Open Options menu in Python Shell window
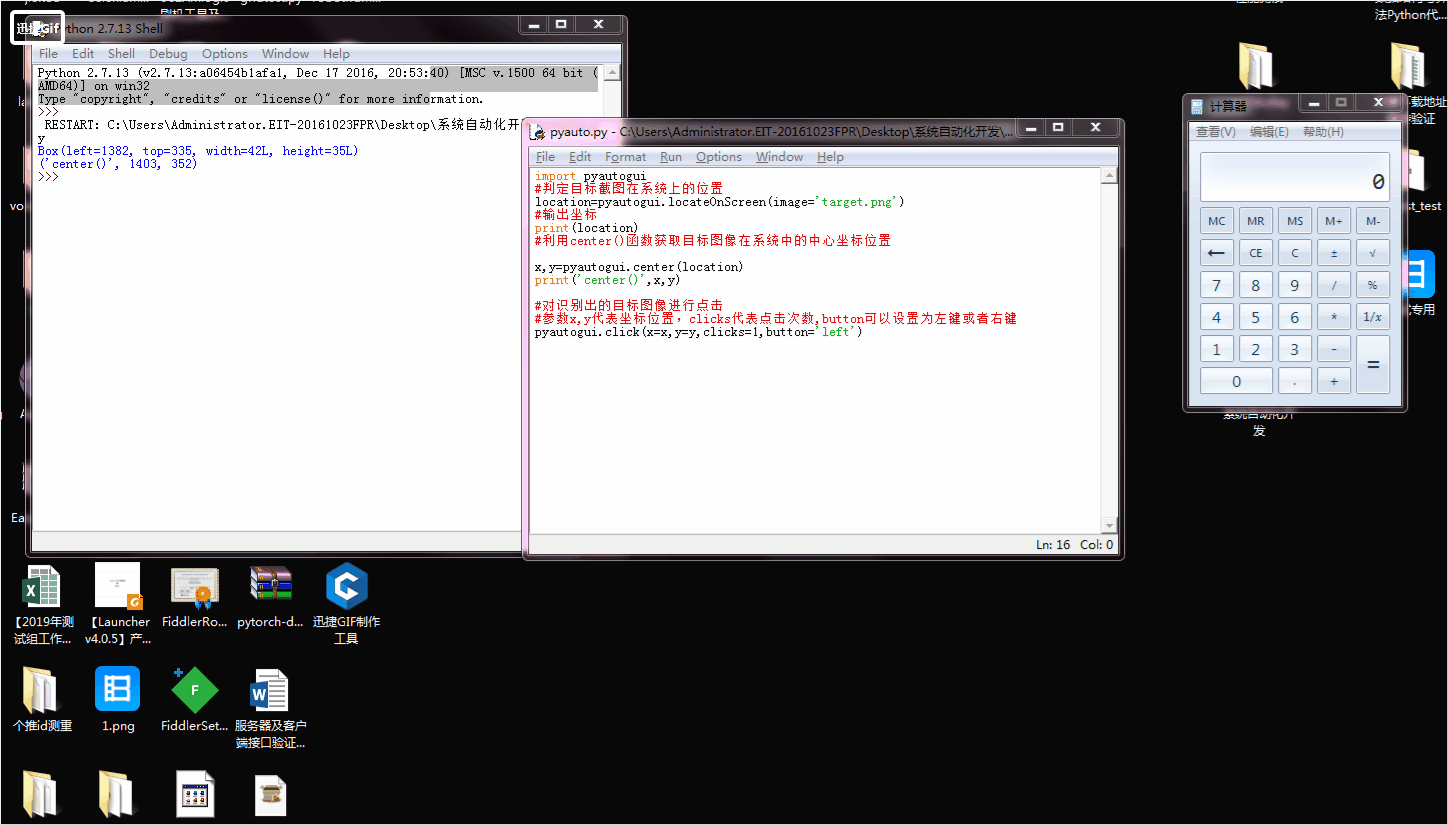The image size is (1448, 825). [225, 54]
